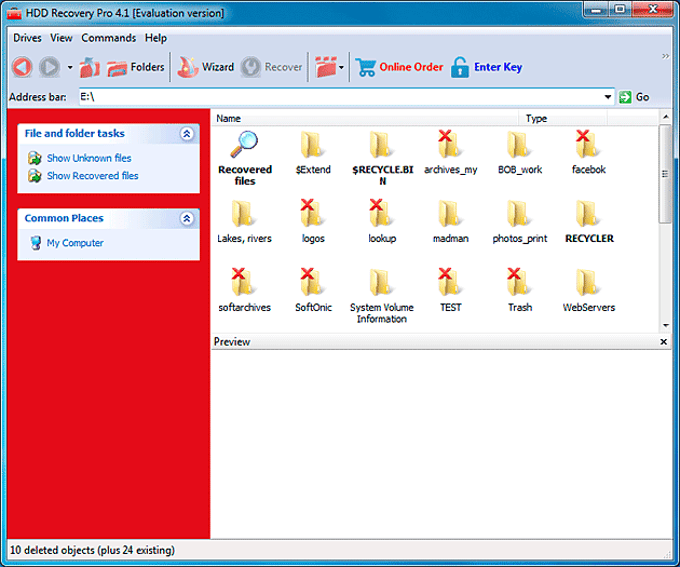Click the status bar deleted objects text
The height and width of the screenshot is (567, 680).
(x=92, y=550)
